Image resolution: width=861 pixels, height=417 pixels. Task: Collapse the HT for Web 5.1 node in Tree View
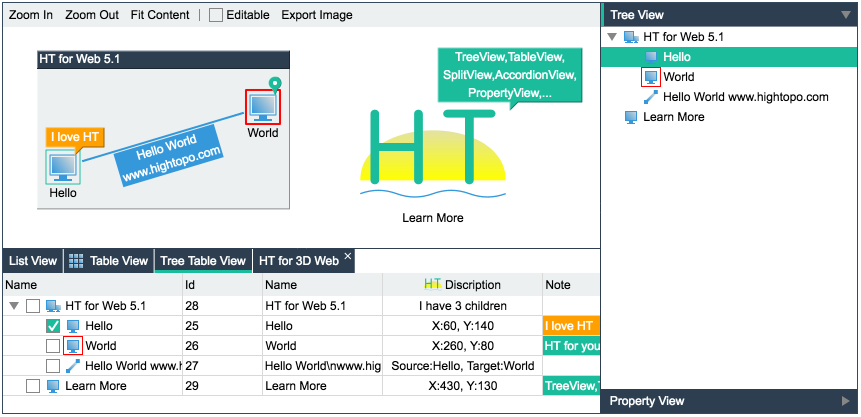(x=613, y=37)
